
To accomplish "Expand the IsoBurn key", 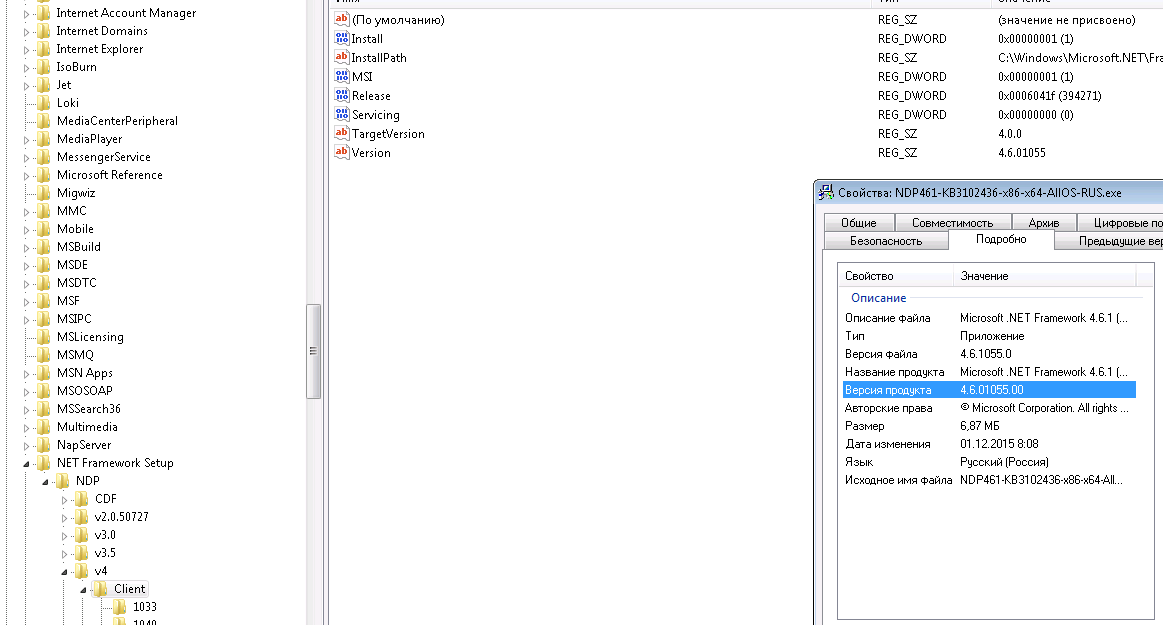I will click(26, 67).
